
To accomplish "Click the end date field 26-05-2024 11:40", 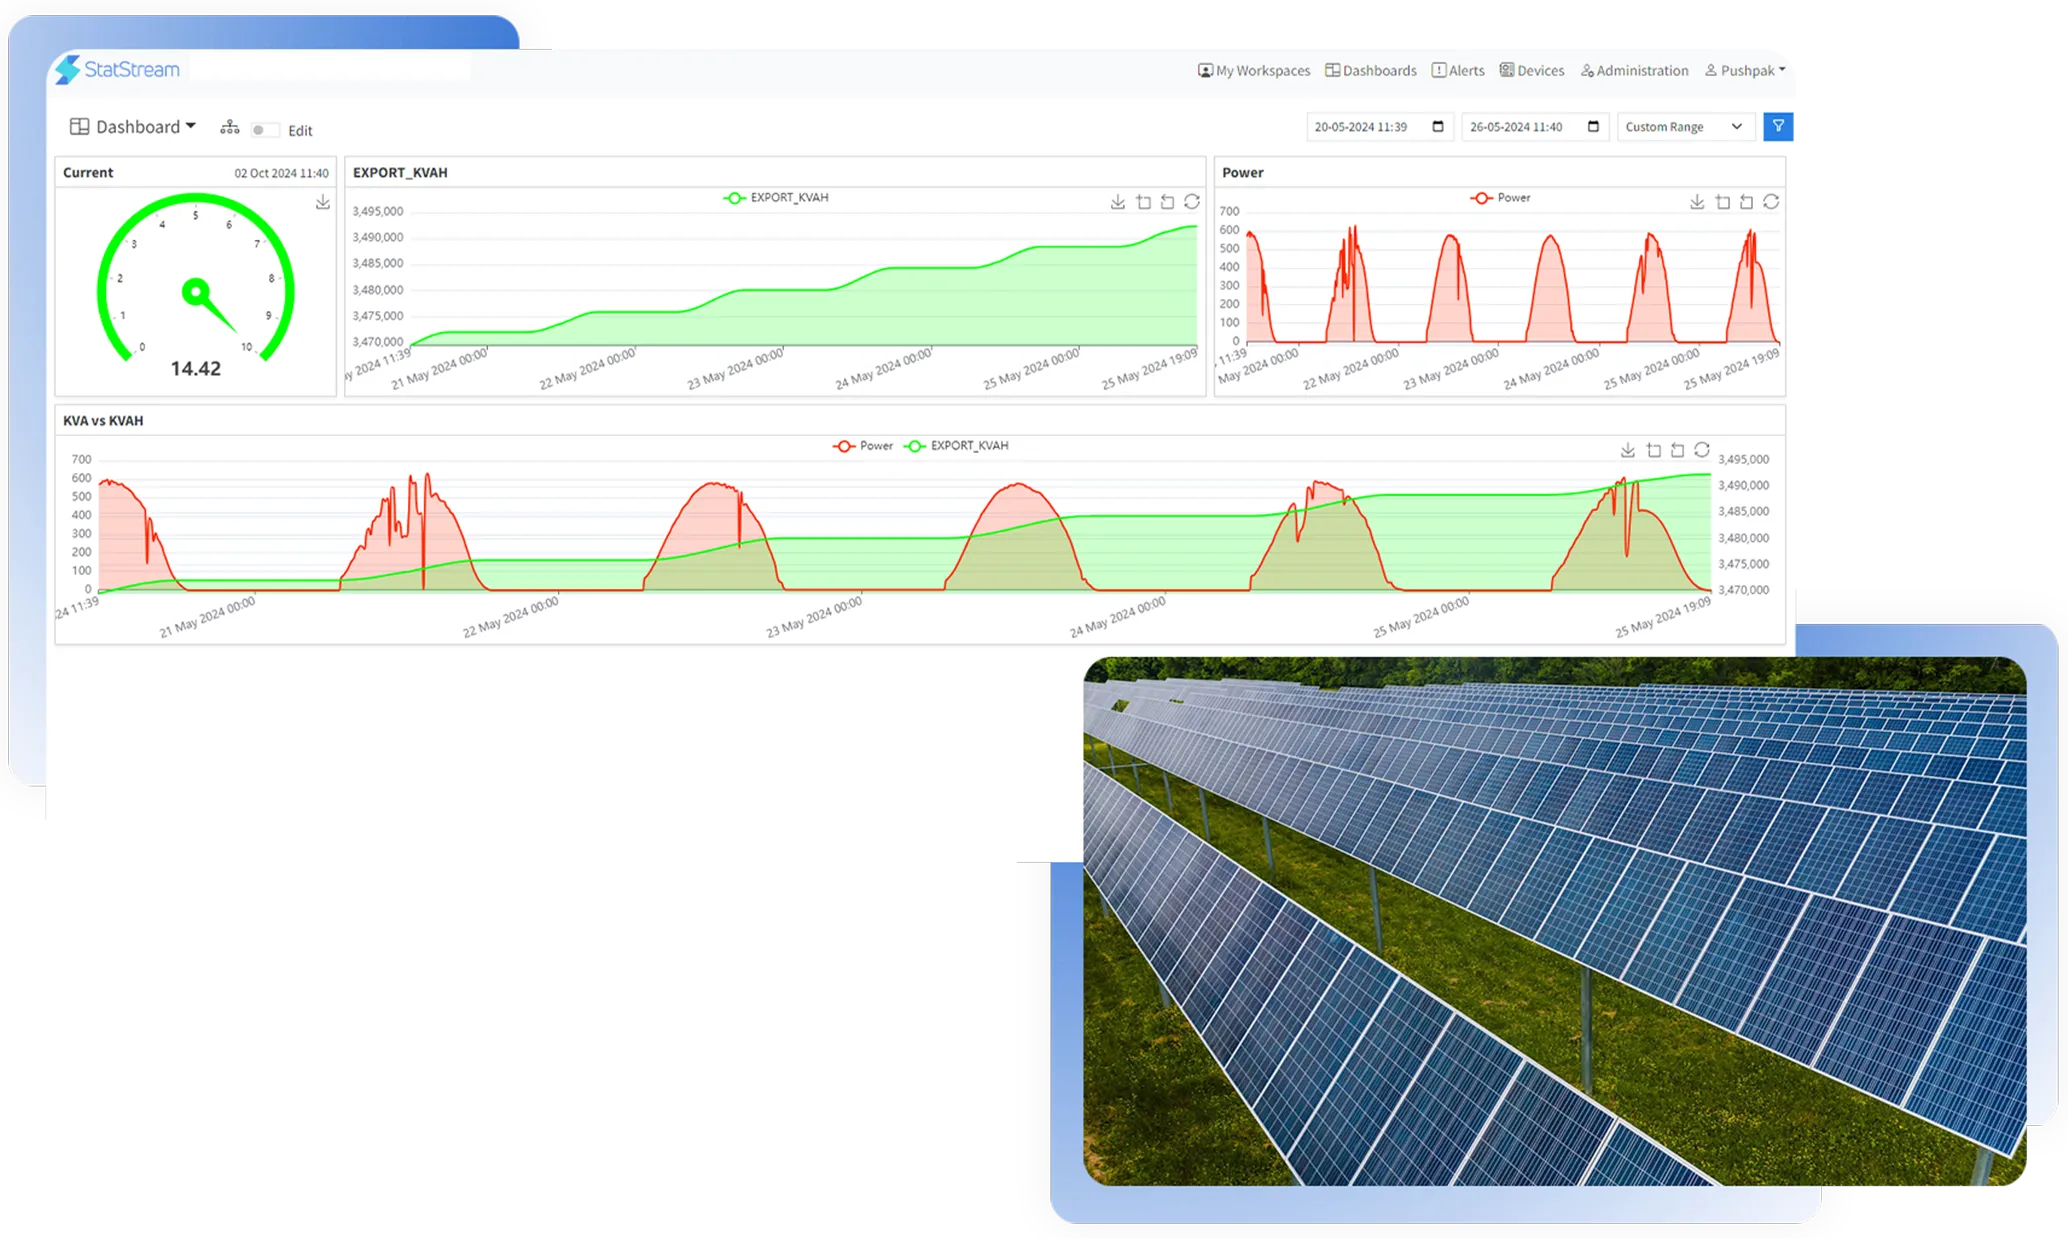I will point(1535,127).
